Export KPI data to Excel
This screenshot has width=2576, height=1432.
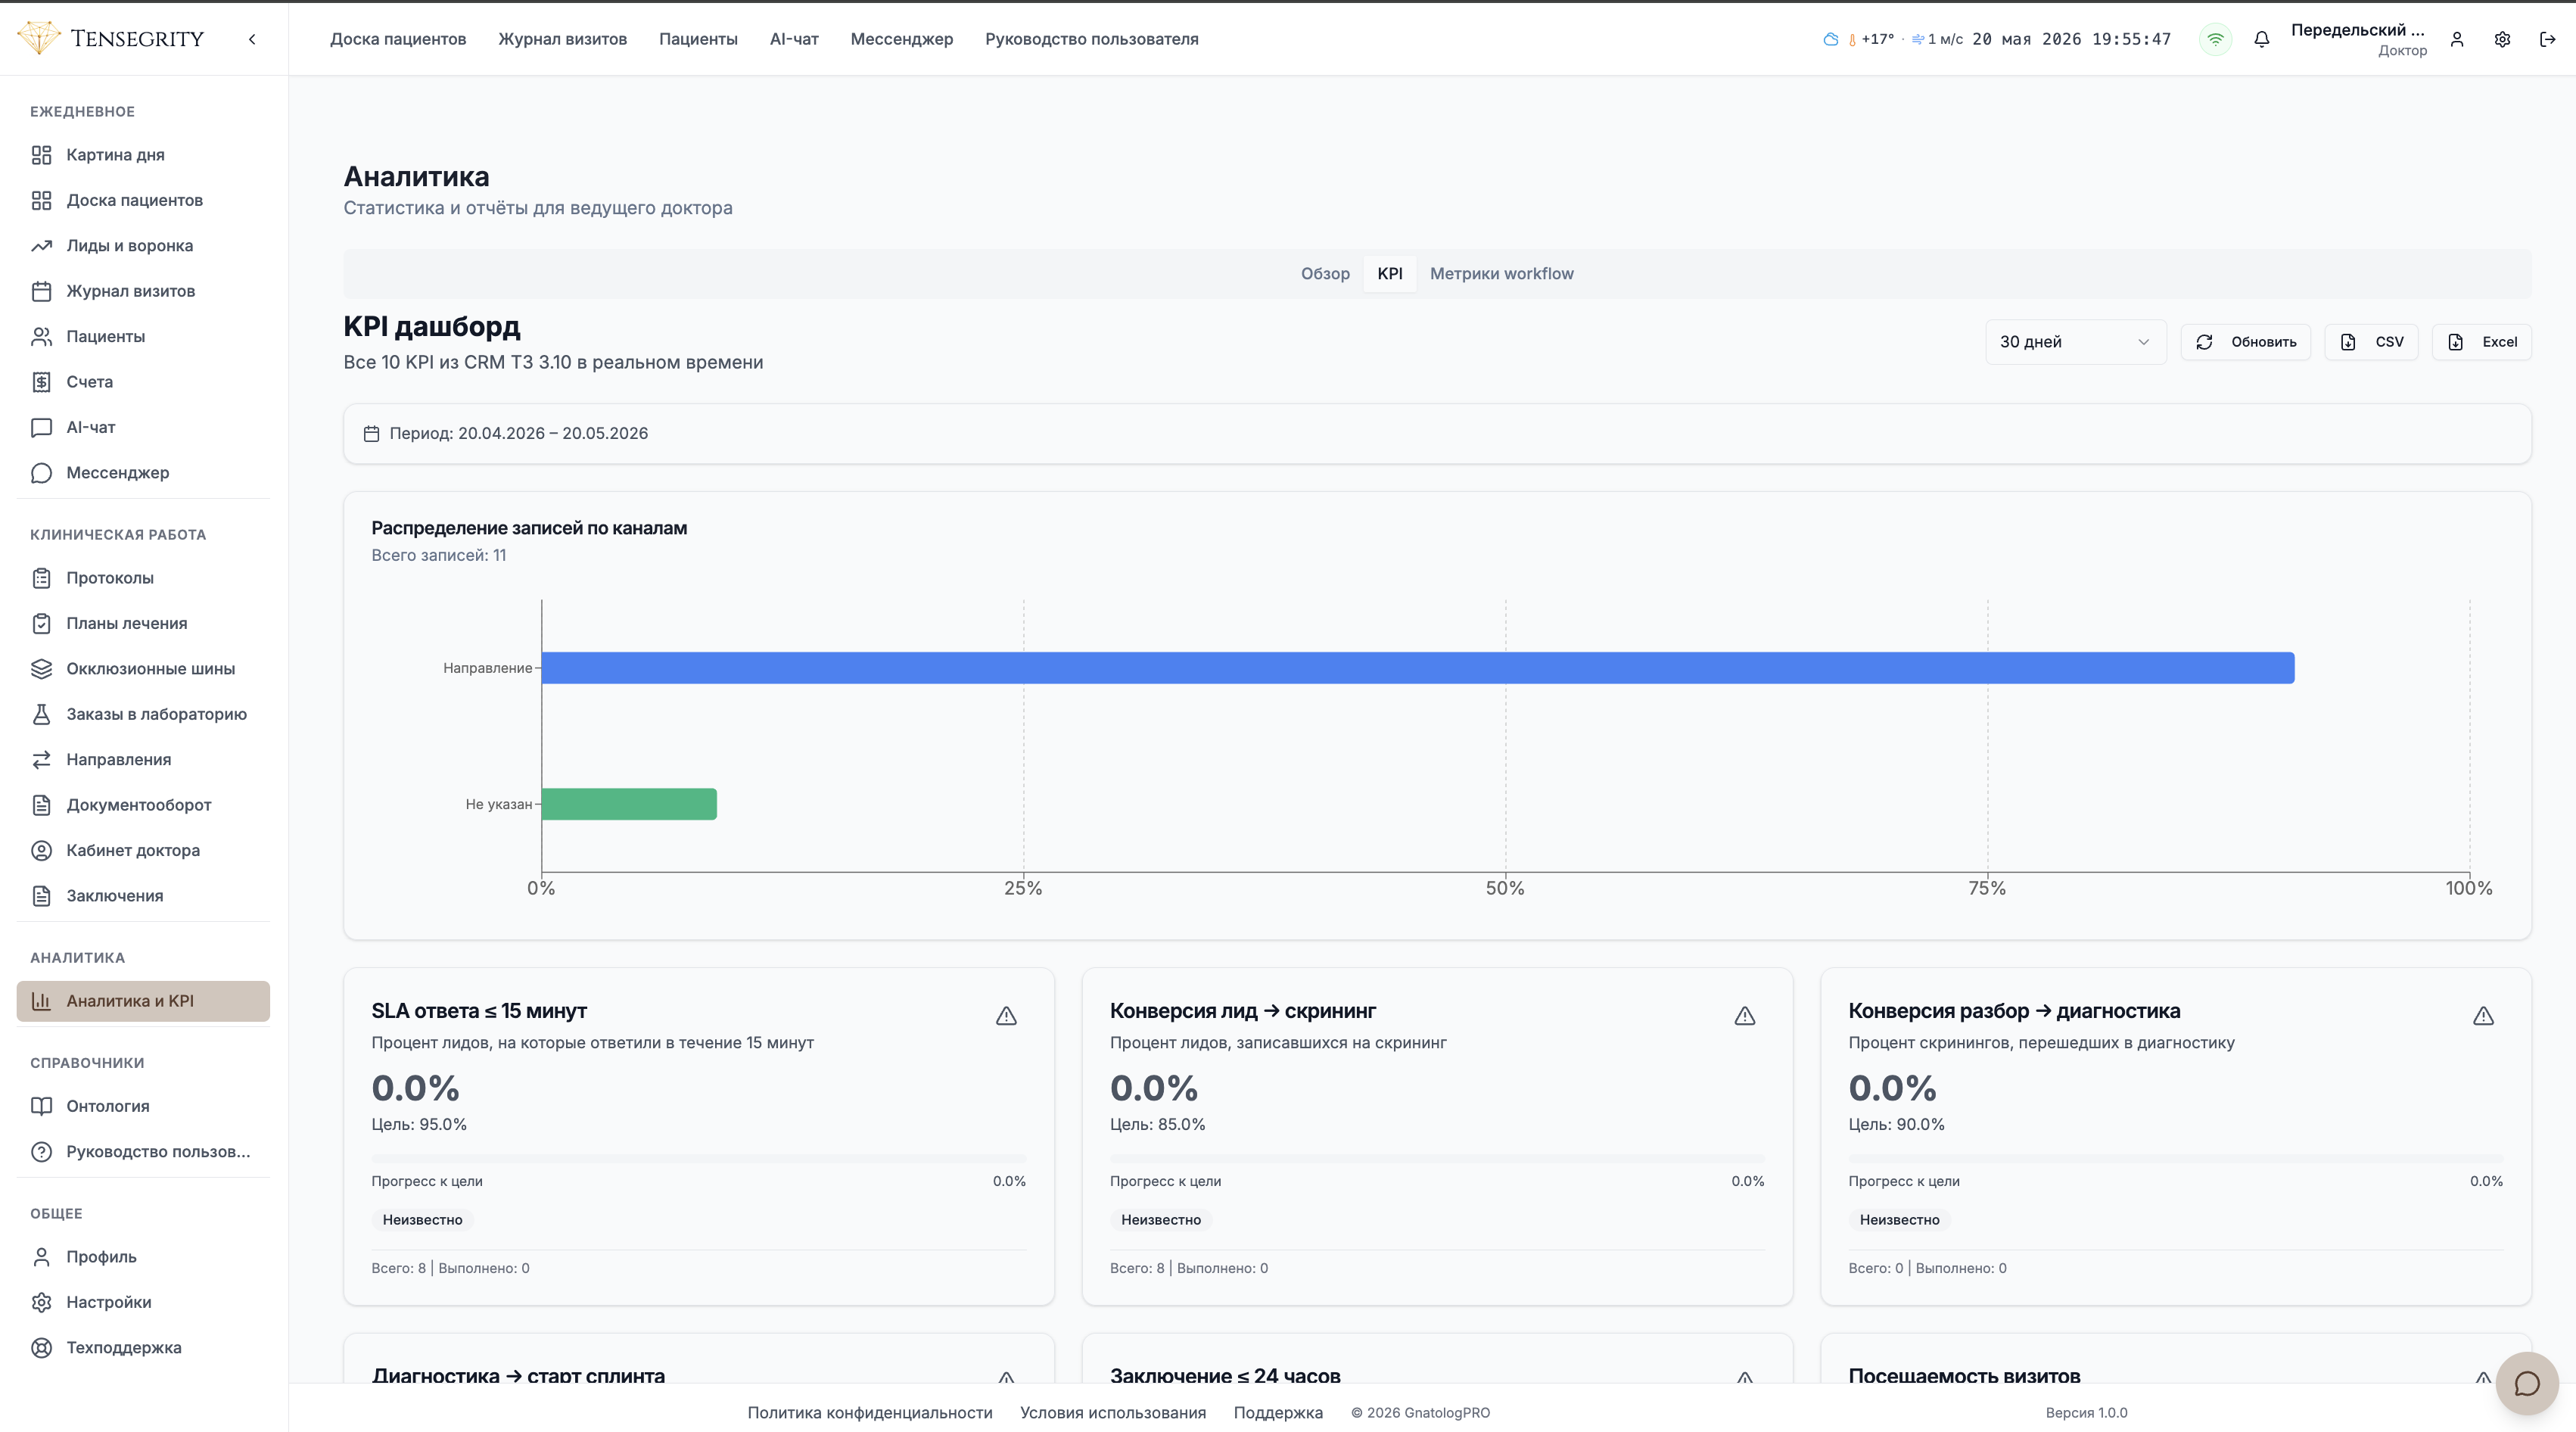pos(2482,342)
